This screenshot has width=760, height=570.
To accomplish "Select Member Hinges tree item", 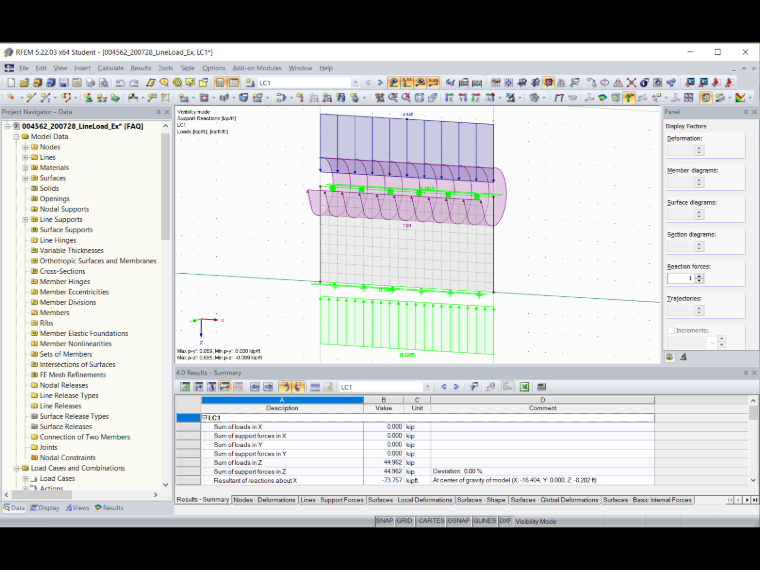I will 64,282.
